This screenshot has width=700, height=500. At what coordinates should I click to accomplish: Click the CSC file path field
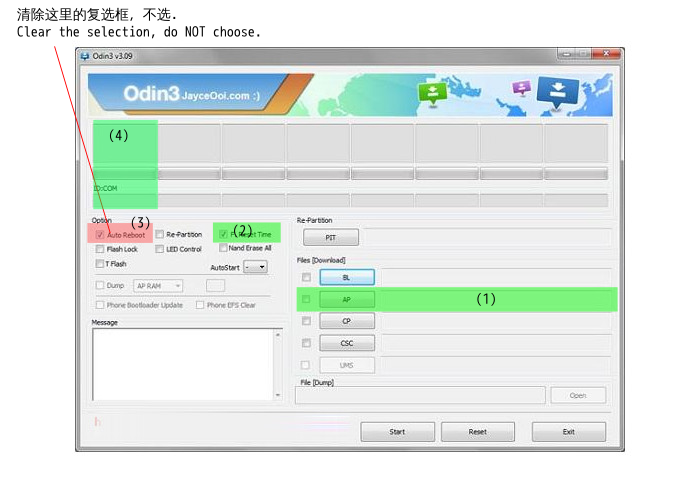coord(496,343)
